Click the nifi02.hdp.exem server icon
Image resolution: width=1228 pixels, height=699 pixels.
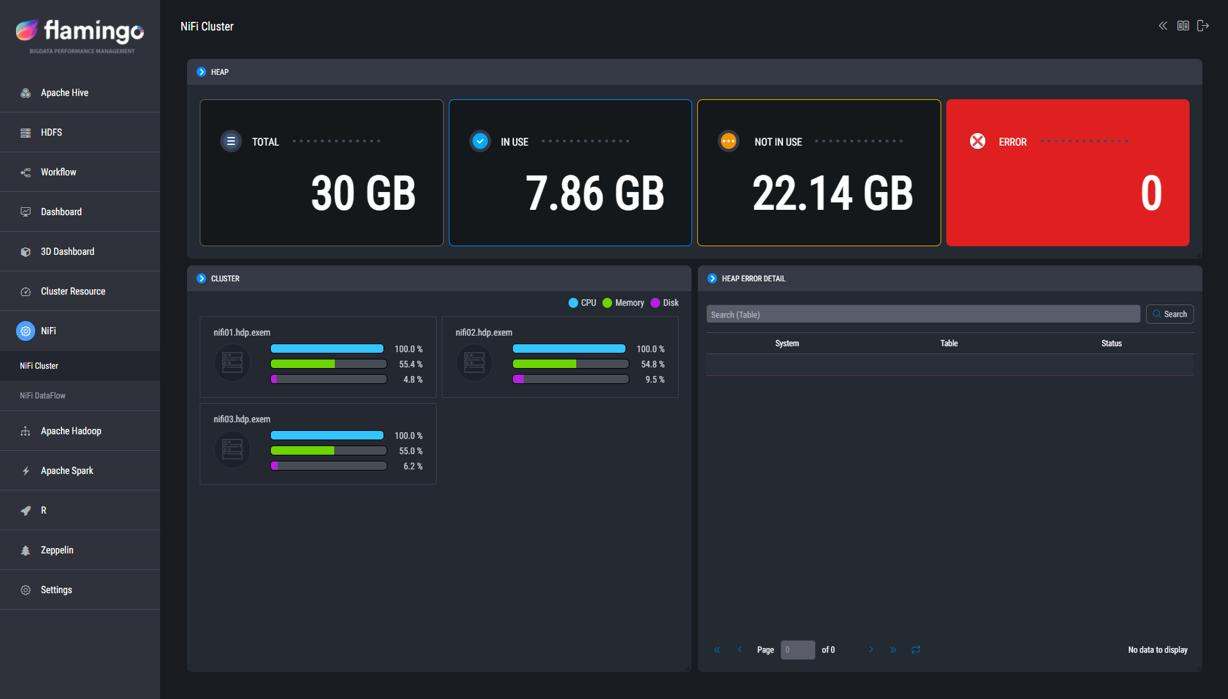(474, 363)
